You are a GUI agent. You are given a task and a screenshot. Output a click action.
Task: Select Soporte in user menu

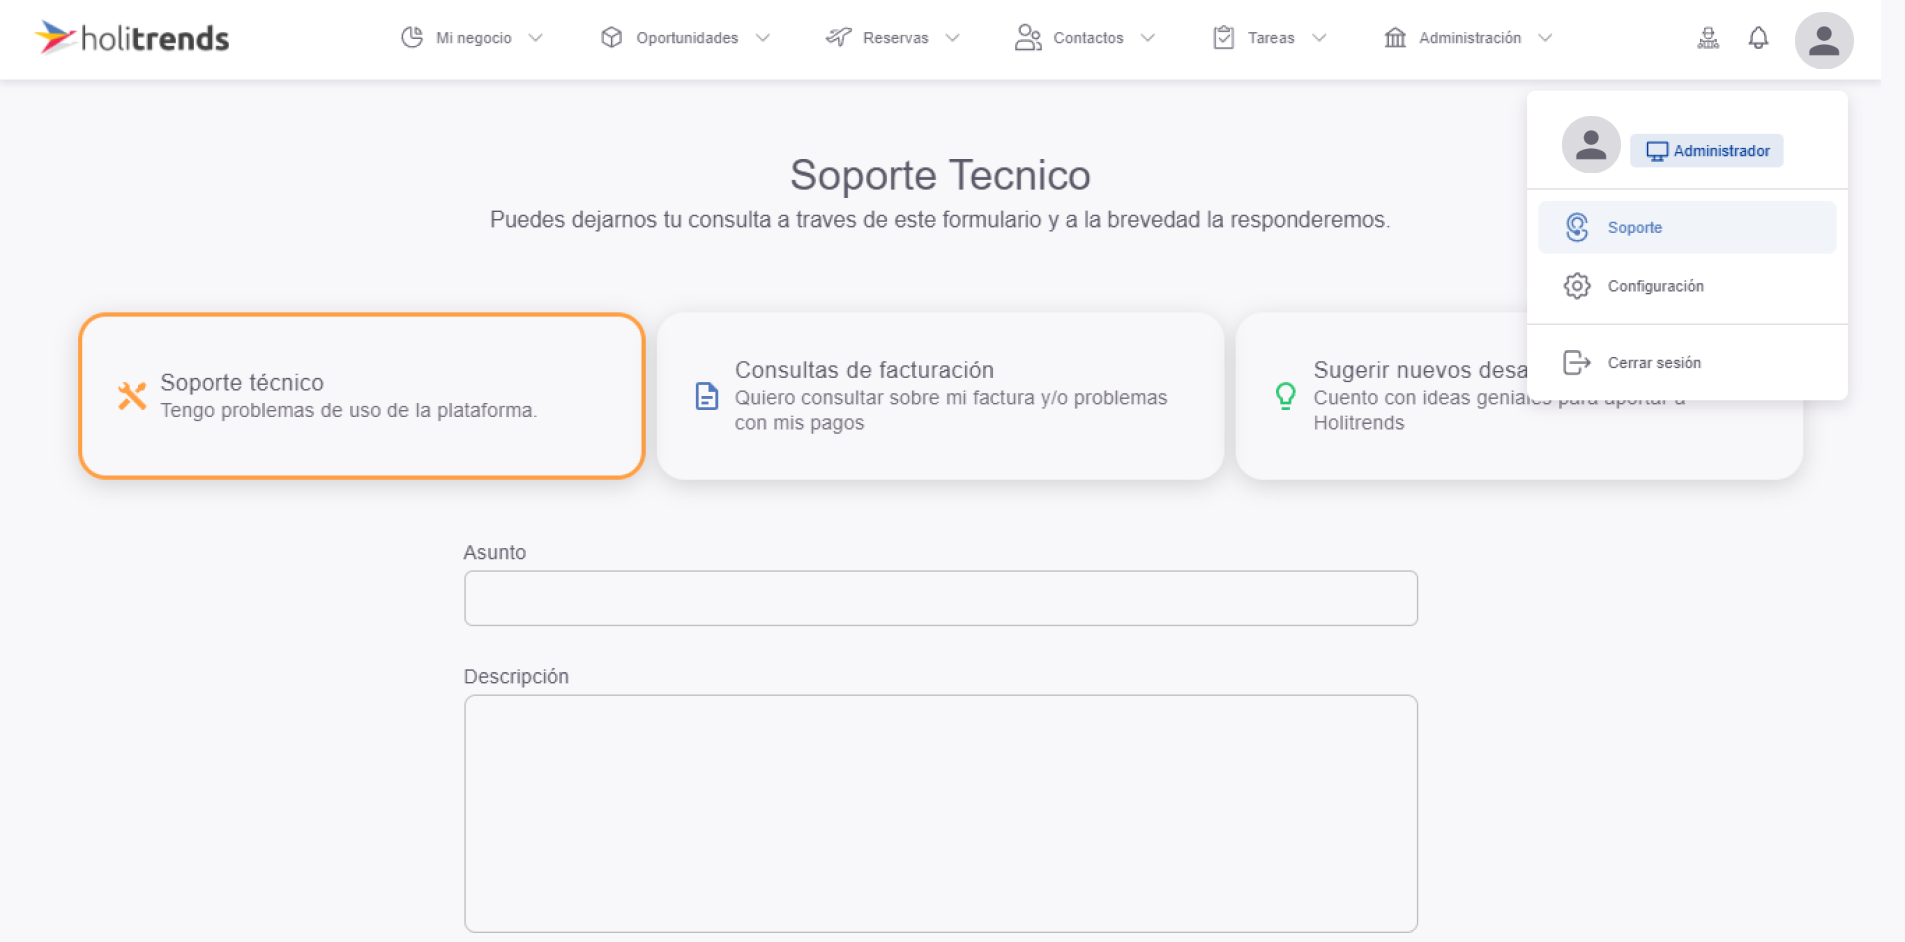point(1687,227)
